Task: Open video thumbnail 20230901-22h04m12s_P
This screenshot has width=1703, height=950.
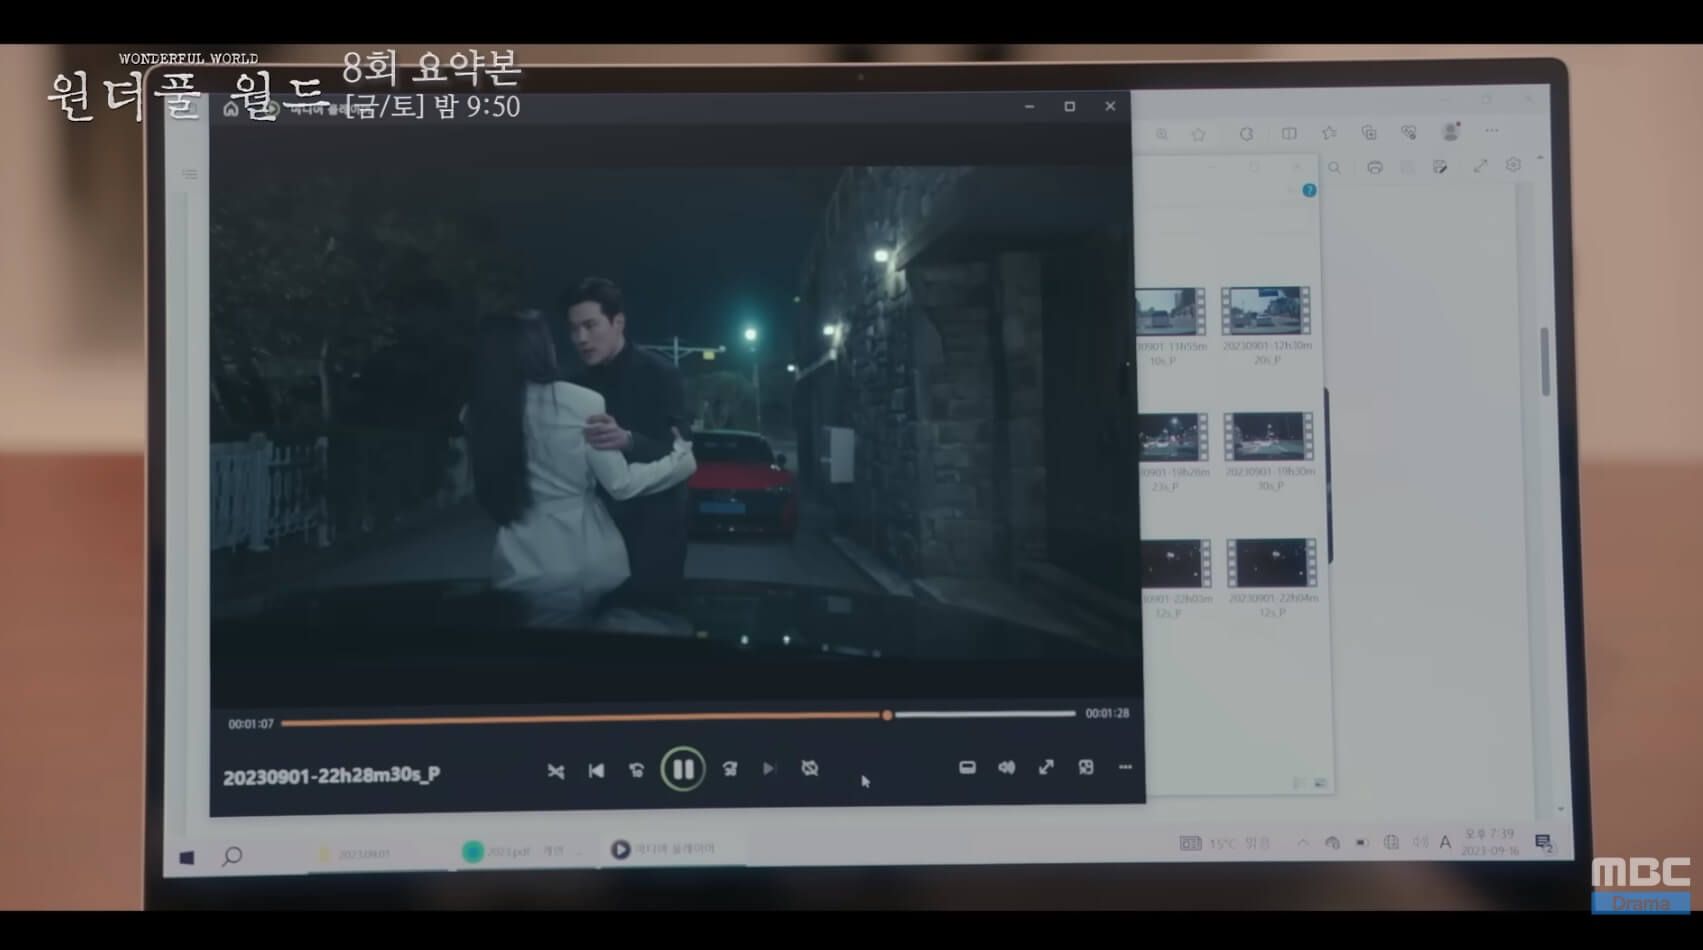Action: [1272, 578]
